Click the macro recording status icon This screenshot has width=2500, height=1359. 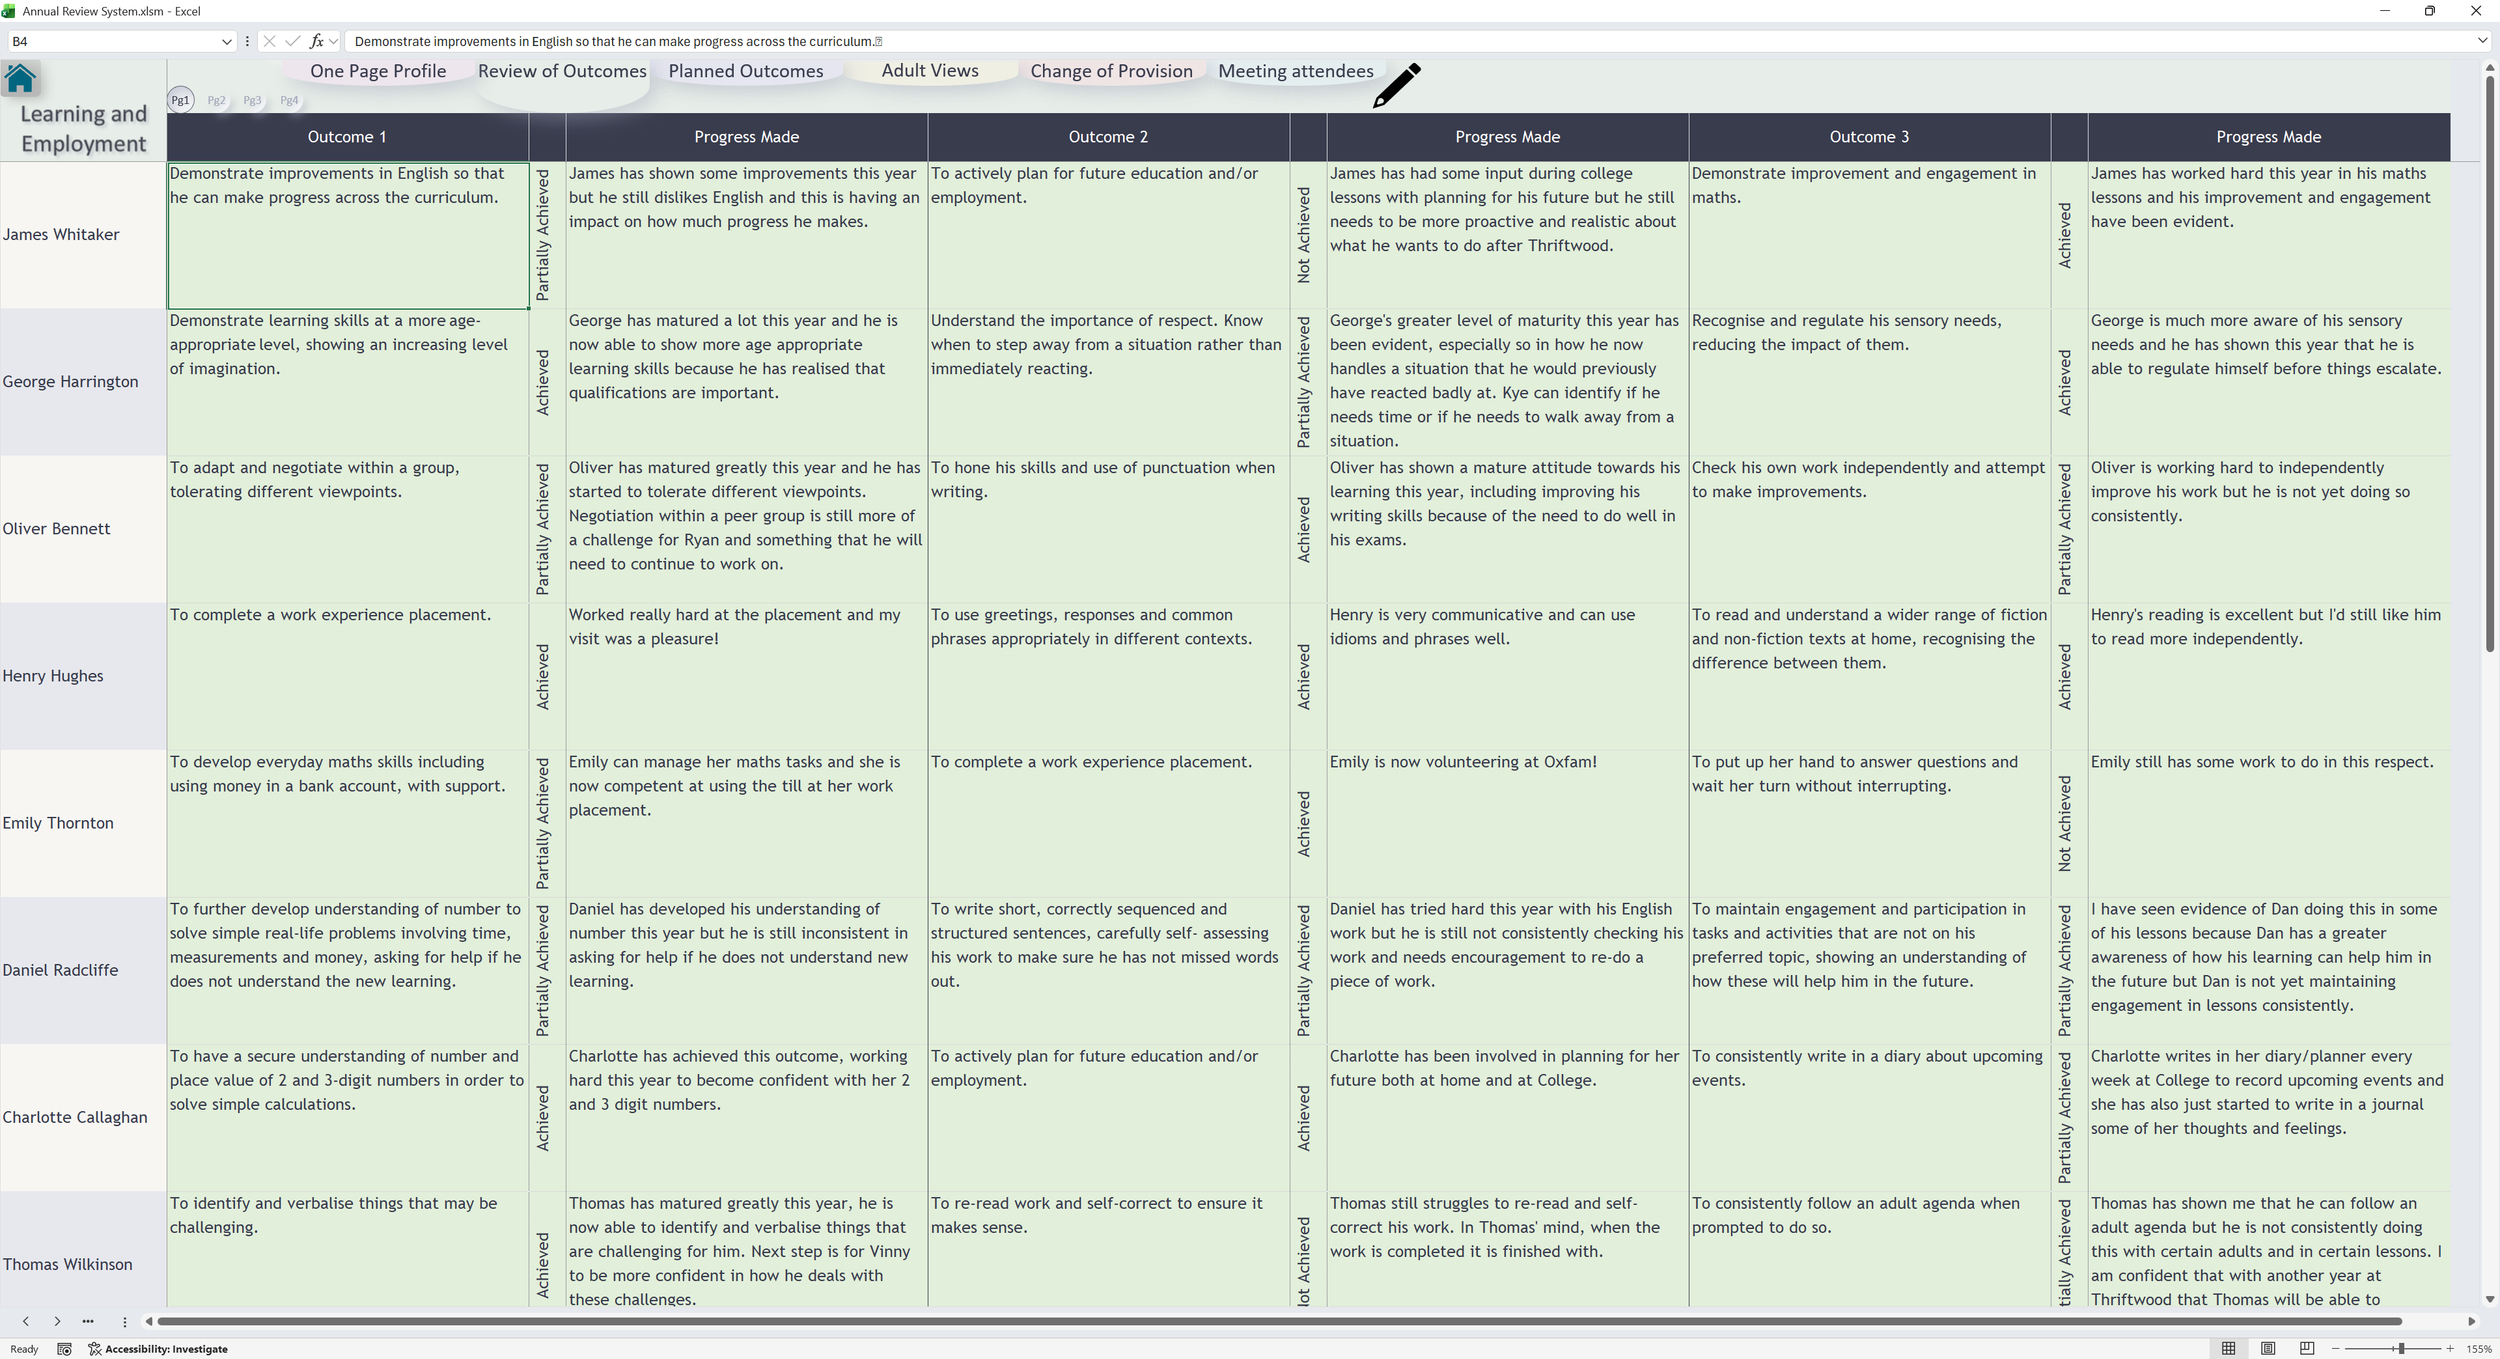tap(64, 1349)
